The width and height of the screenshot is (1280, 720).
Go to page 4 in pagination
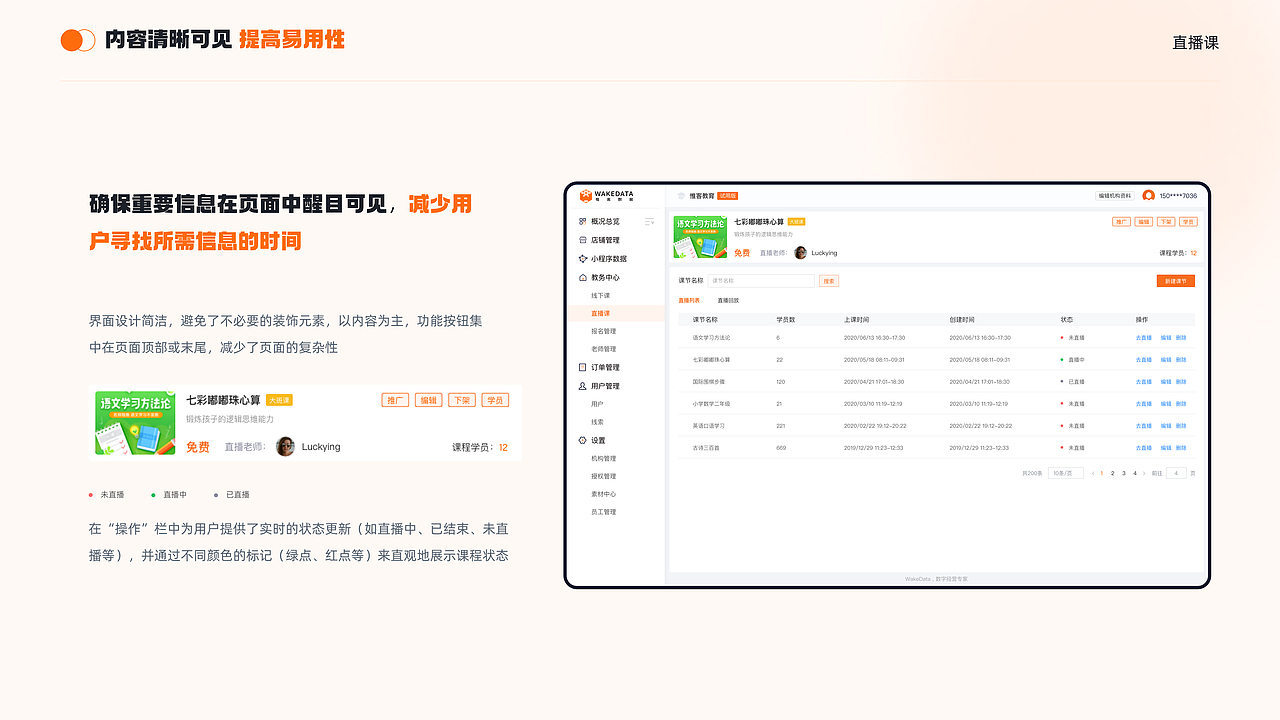(x=1134, y=473)
